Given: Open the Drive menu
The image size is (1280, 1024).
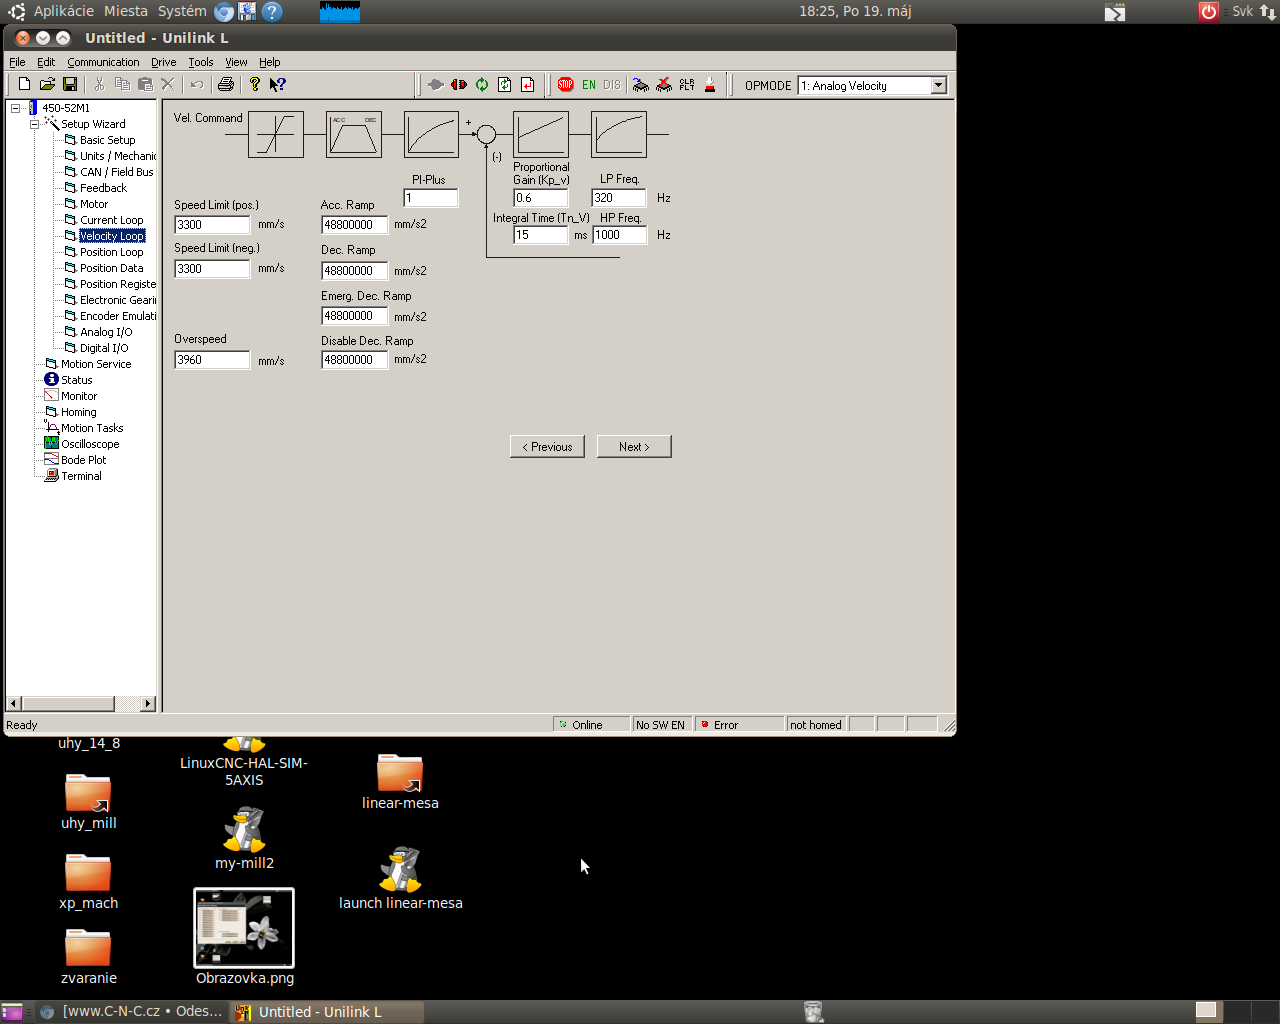Looking at the screenshot, I should [163, 62].
